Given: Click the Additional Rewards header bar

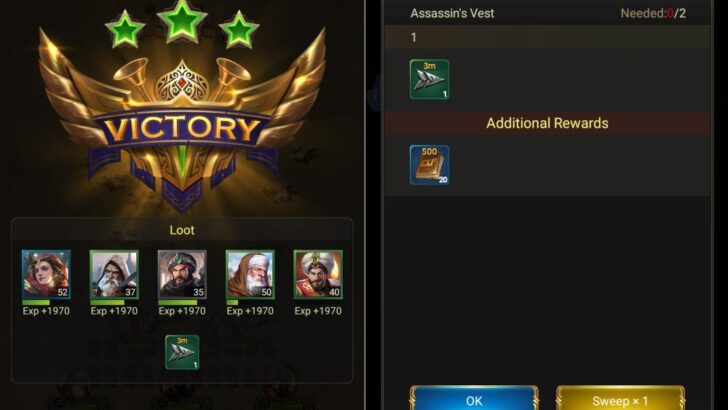Looking at the screenshot, I should (547, 123).
